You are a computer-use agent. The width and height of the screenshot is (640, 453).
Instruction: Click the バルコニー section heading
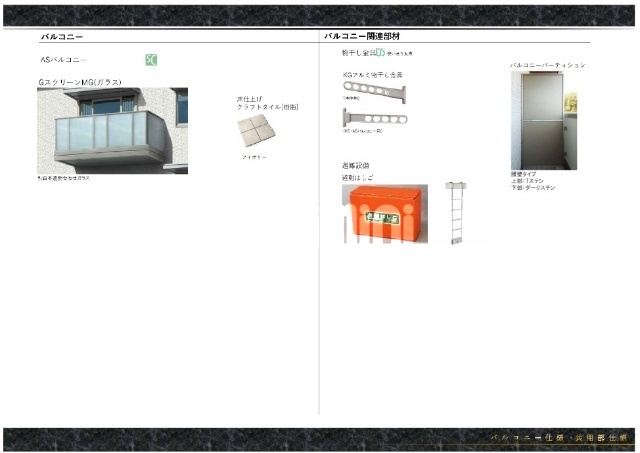point(60,36)
